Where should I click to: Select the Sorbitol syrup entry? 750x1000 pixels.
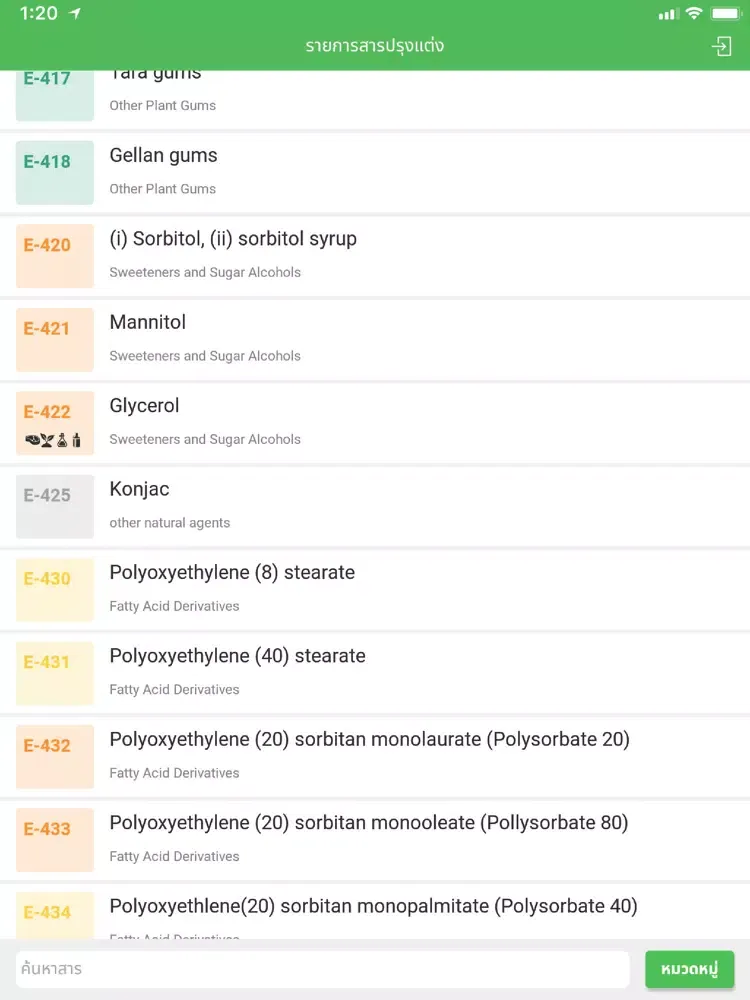[x=375, y=256]
